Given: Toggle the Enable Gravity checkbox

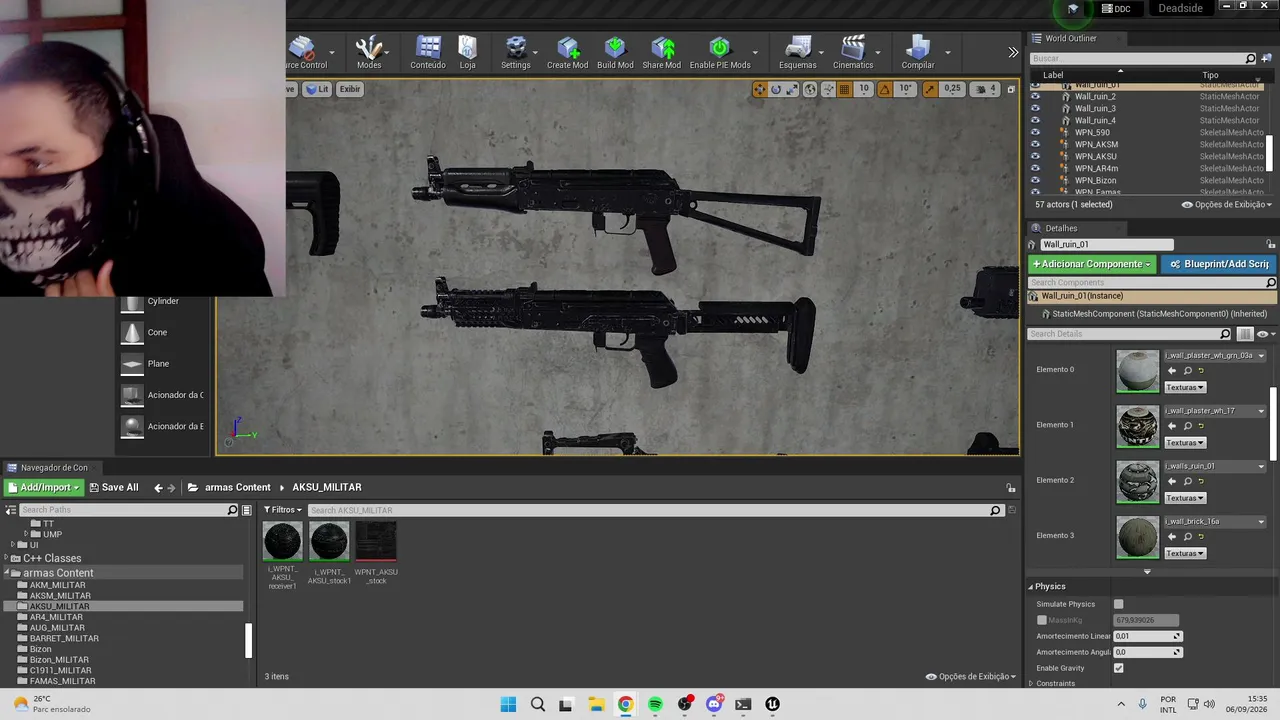Looking at the screenshot, I should (1118, 668).
